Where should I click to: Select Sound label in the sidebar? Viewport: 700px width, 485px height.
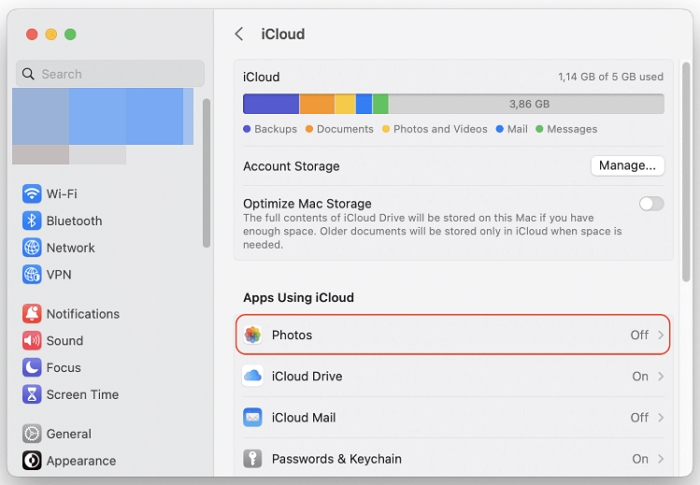point(65,341)
